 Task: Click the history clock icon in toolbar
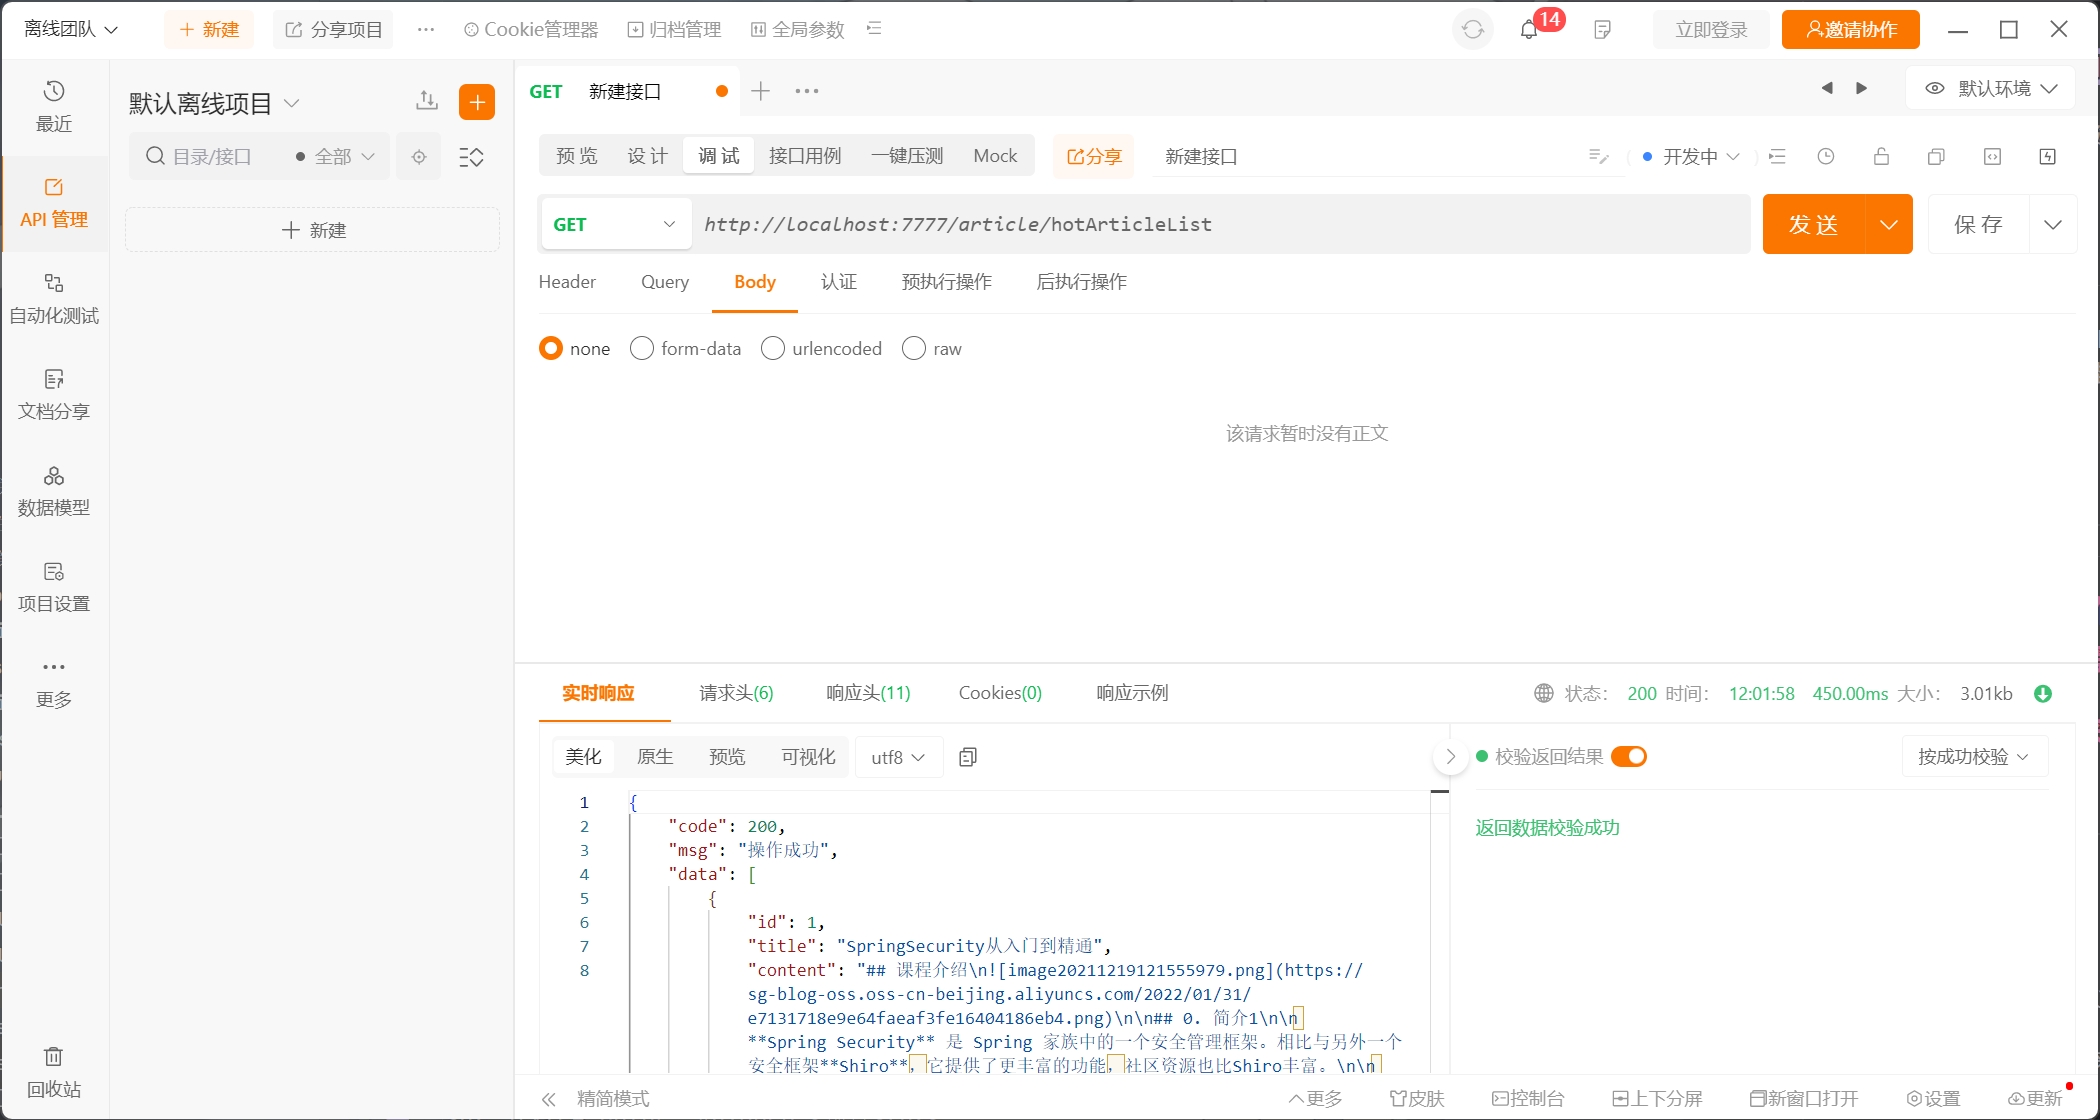(x=1826, y=156)
